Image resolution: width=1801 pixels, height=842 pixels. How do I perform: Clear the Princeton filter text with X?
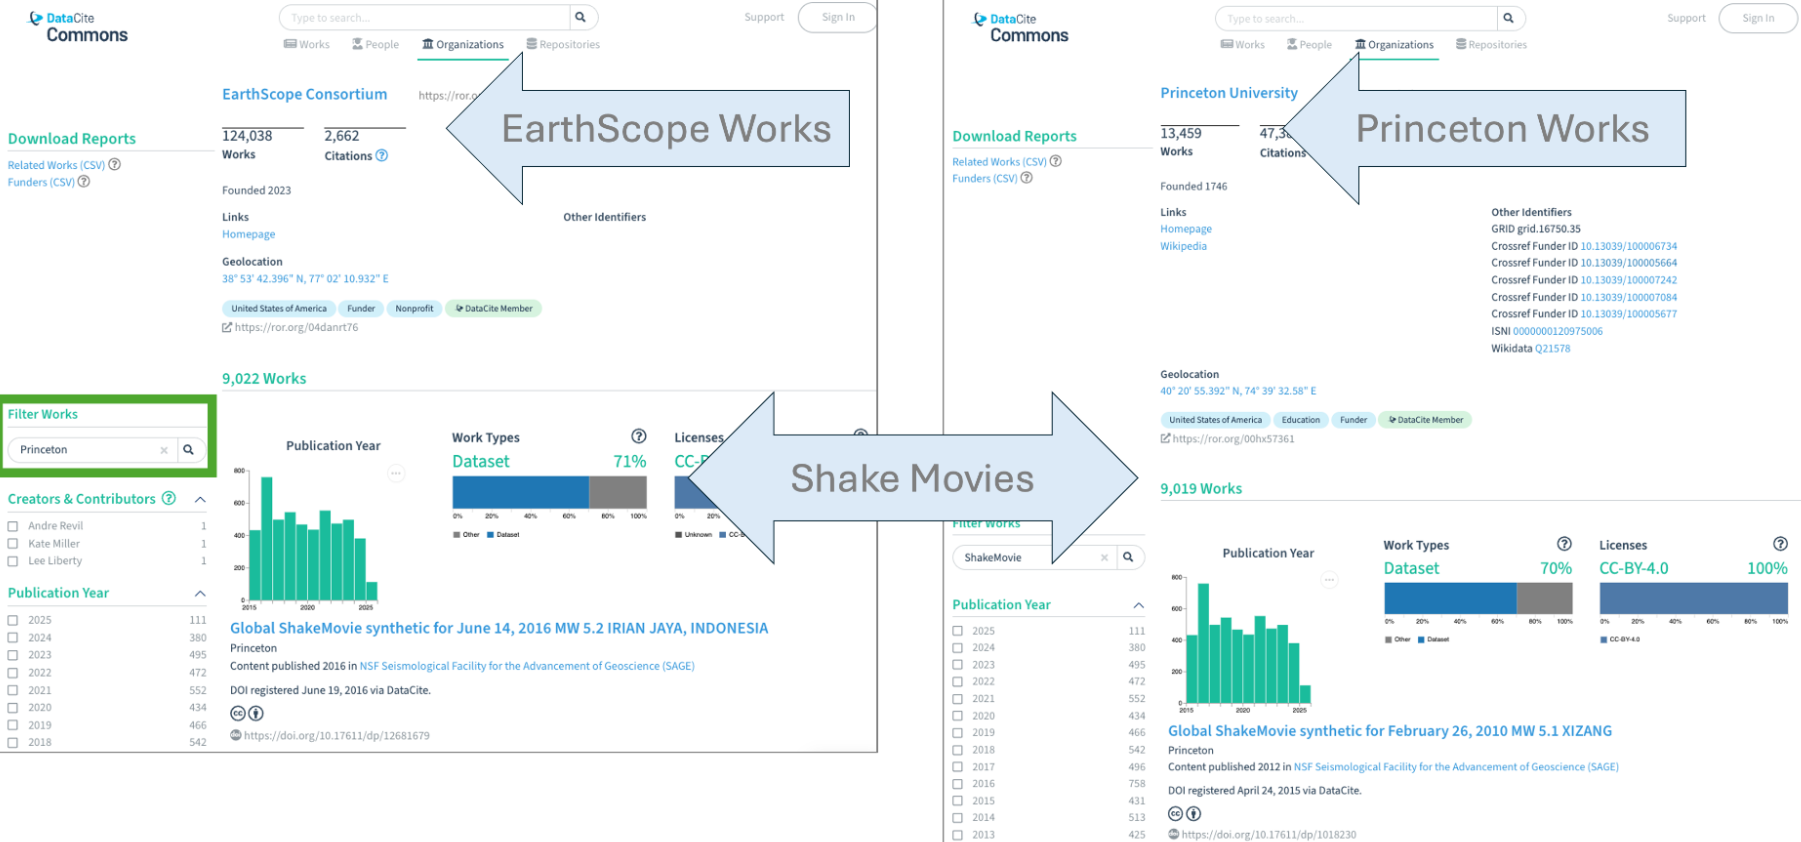164,450
